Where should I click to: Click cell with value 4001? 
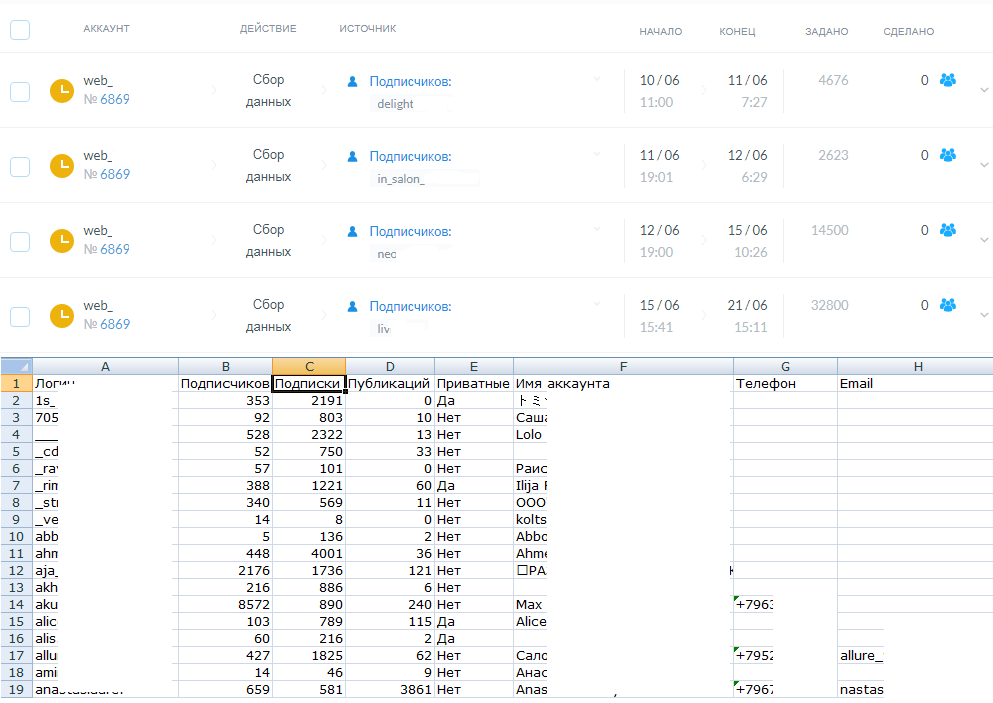tap(309, 554)
